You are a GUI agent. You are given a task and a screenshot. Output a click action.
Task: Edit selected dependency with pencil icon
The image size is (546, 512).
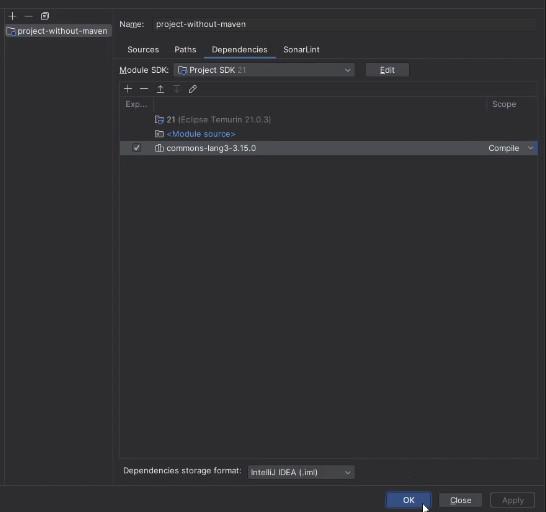pos(193,89)
